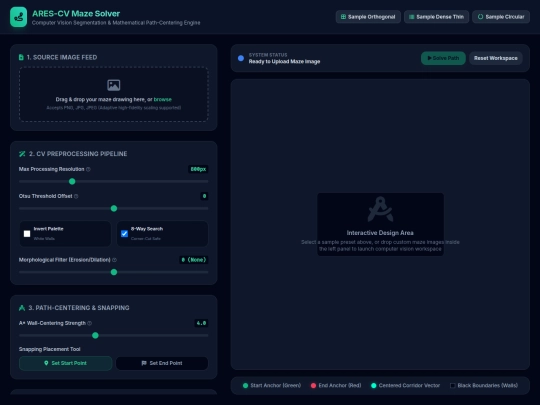The image size is (540, 405).
Task: Click info icon beside A* Wall-Centering Strength
Action: pyautogui.click(x=90, y=323)
